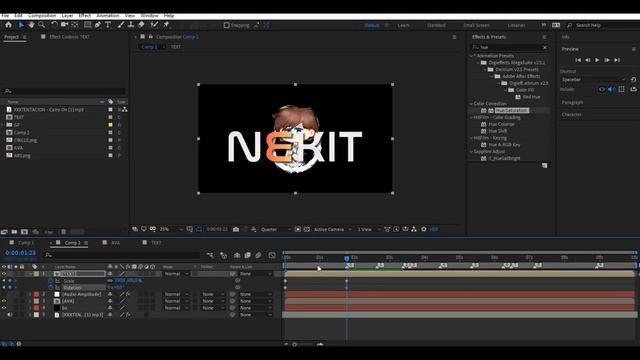This screenshot has width=640, height=360.
Task: Toggle include audio speaker in Preview panel
Action: (611, 89)
